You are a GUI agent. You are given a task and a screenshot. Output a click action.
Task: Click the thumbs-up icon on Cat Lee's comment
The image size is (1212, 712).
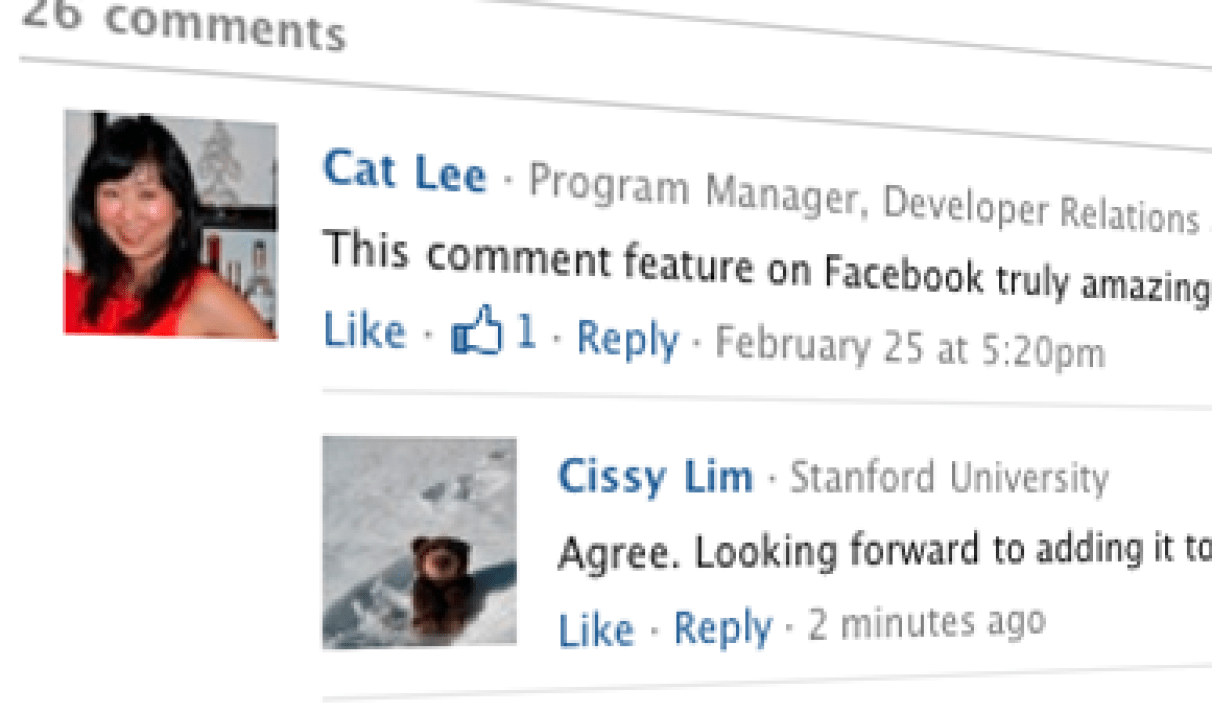[x=477, y=334]
